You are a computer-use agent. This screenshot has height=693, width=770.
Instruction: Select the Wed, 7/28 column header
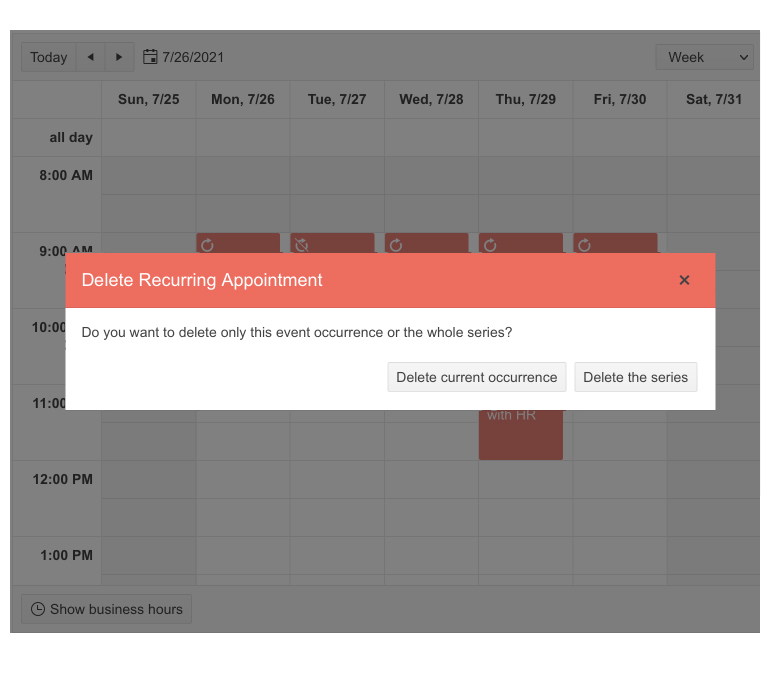(x=431, y=100)
